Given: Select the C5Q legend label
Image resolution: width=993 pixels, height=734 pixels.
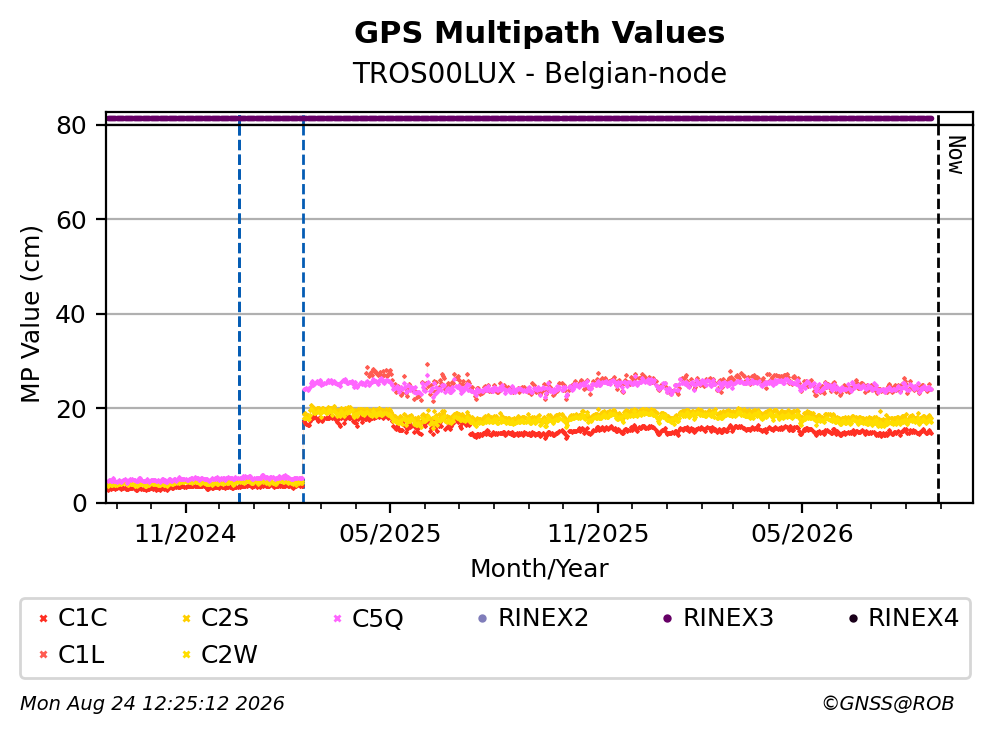Looking at the screenshot, I should click(x=377, y=618).
